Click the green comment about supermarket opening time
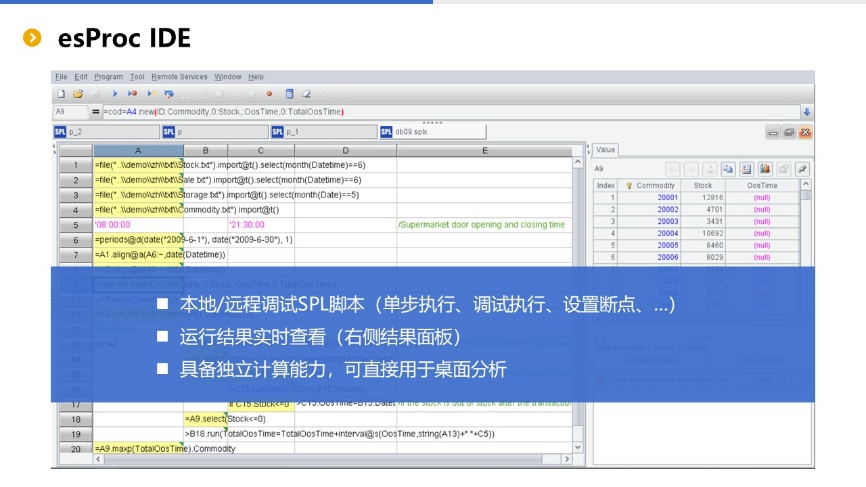This screenshot has width=866, height=487. point(481,225)
